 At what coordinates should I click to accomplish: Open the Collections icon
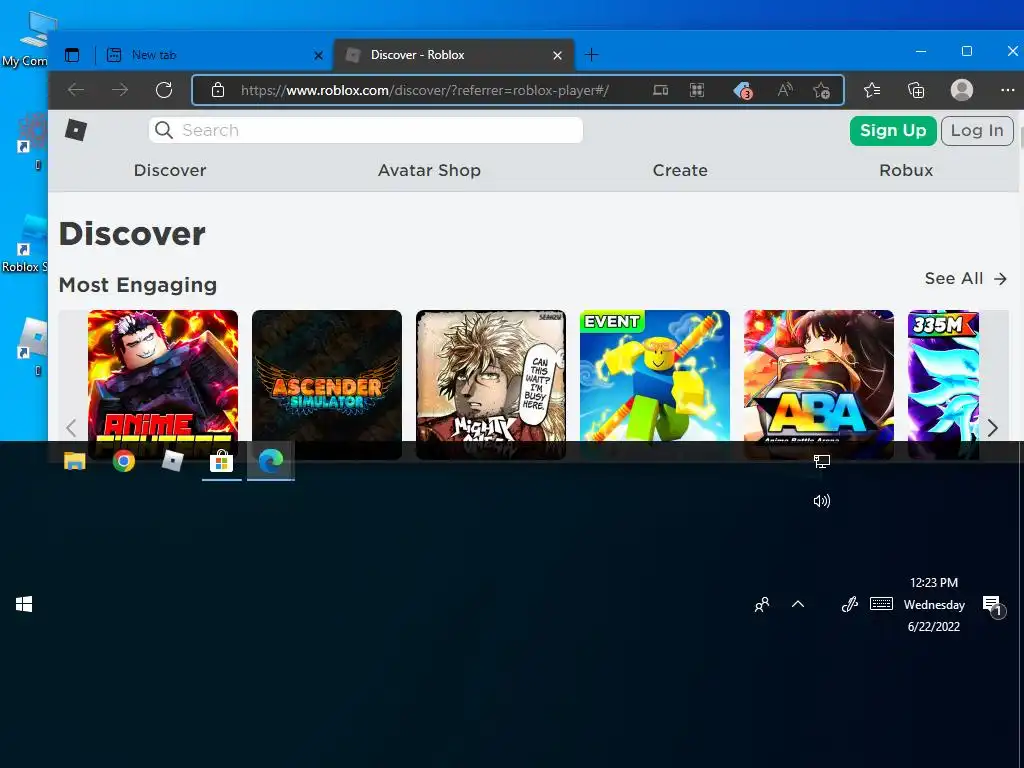pyautogui.click(x=916, y=90)
